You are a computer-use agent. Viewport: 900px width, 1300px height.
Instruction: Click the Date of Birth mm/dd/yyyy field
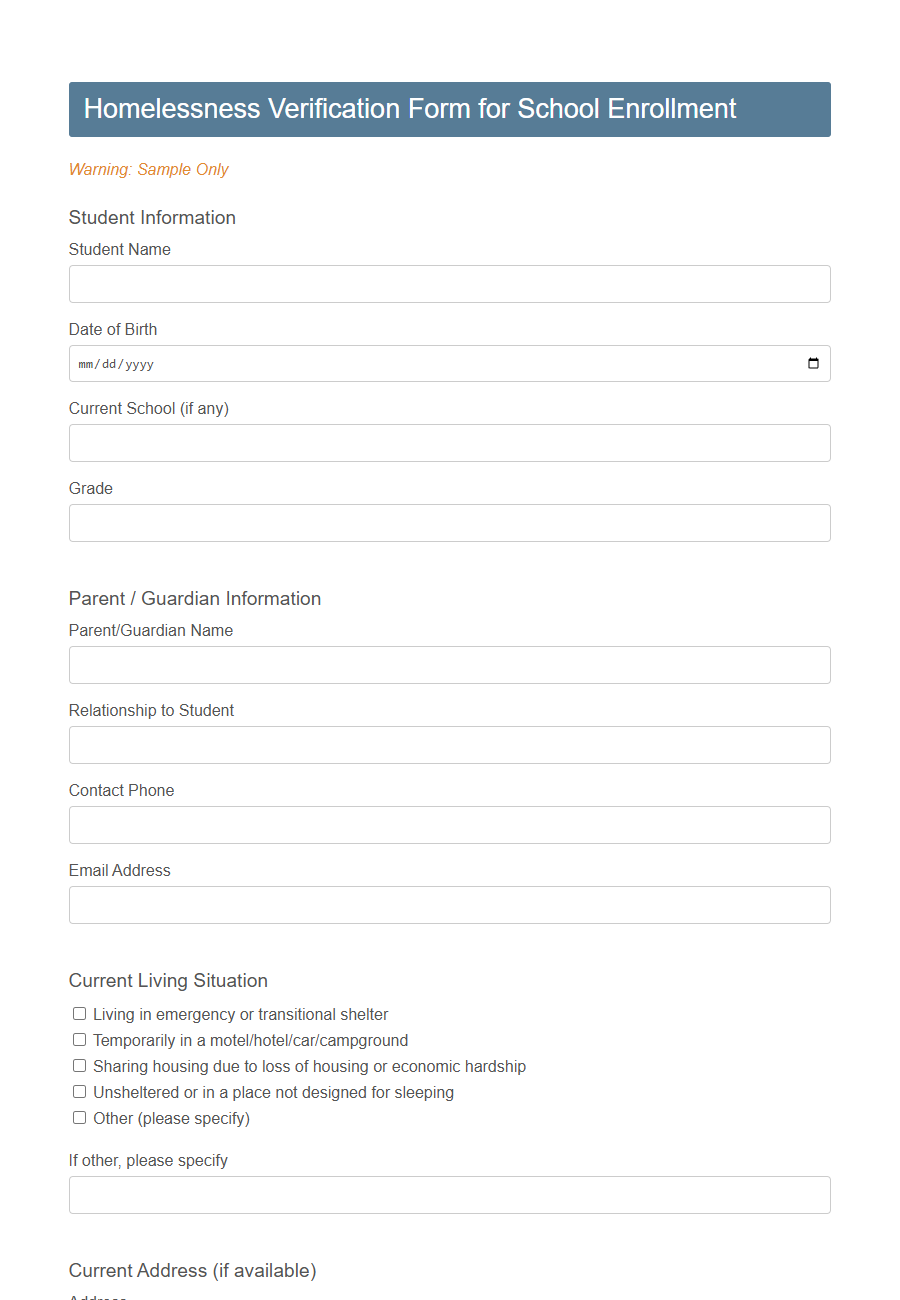coord(400,363)
